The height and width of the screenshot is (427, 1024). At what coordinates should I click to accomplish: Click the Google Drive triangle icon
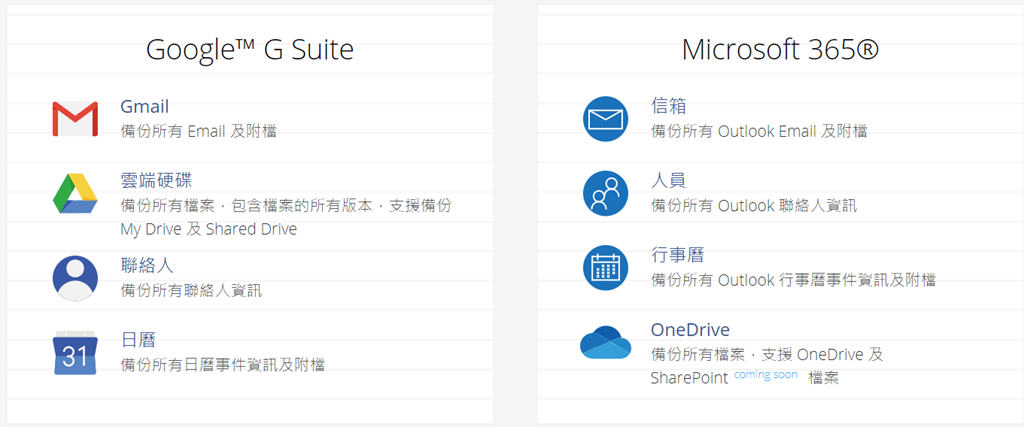[75, 193]
